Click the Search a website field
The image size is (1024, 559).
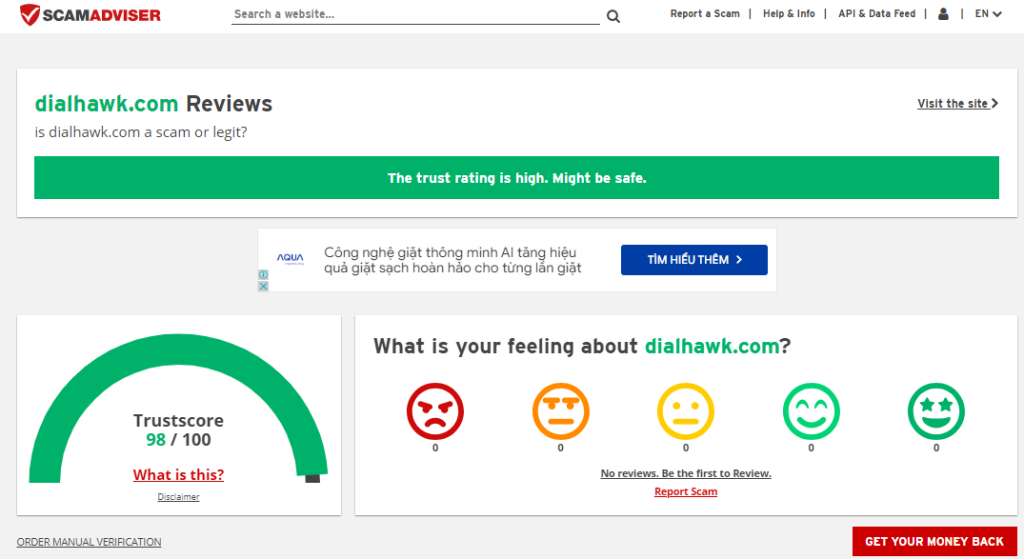(x=415, y=14)
